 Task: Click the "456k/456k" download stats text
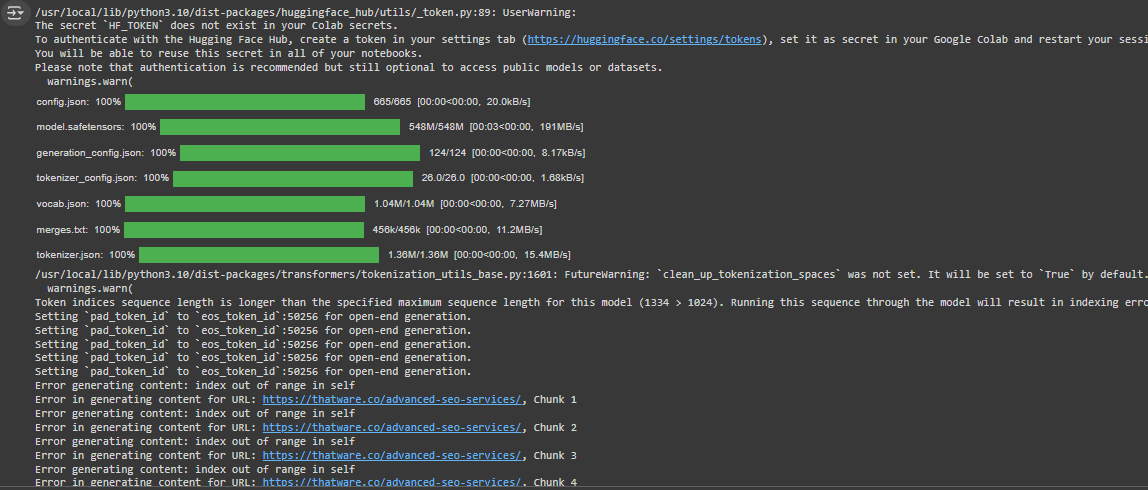point(458,230)
